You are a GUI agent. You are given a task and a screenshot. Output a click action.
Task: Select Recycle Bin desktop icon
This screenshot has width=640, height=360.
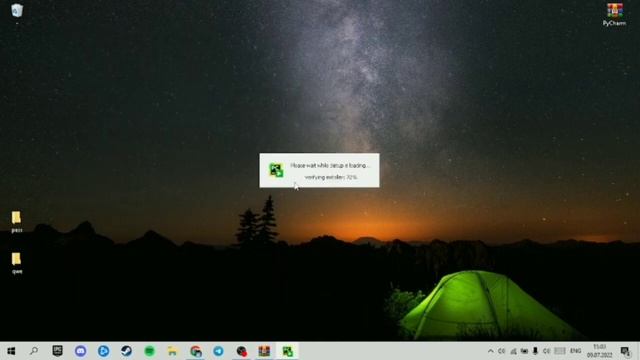pyautogui.click(x=17, y=12)
